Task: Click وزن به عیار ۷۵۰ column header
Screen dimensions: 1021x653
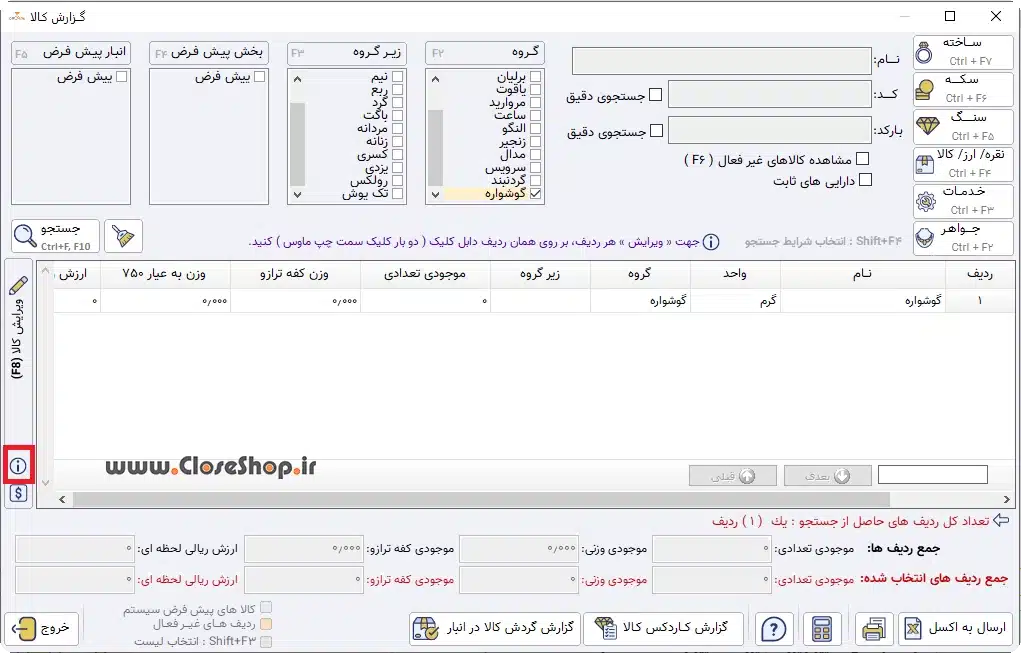Action: click(x=165, y=274)
